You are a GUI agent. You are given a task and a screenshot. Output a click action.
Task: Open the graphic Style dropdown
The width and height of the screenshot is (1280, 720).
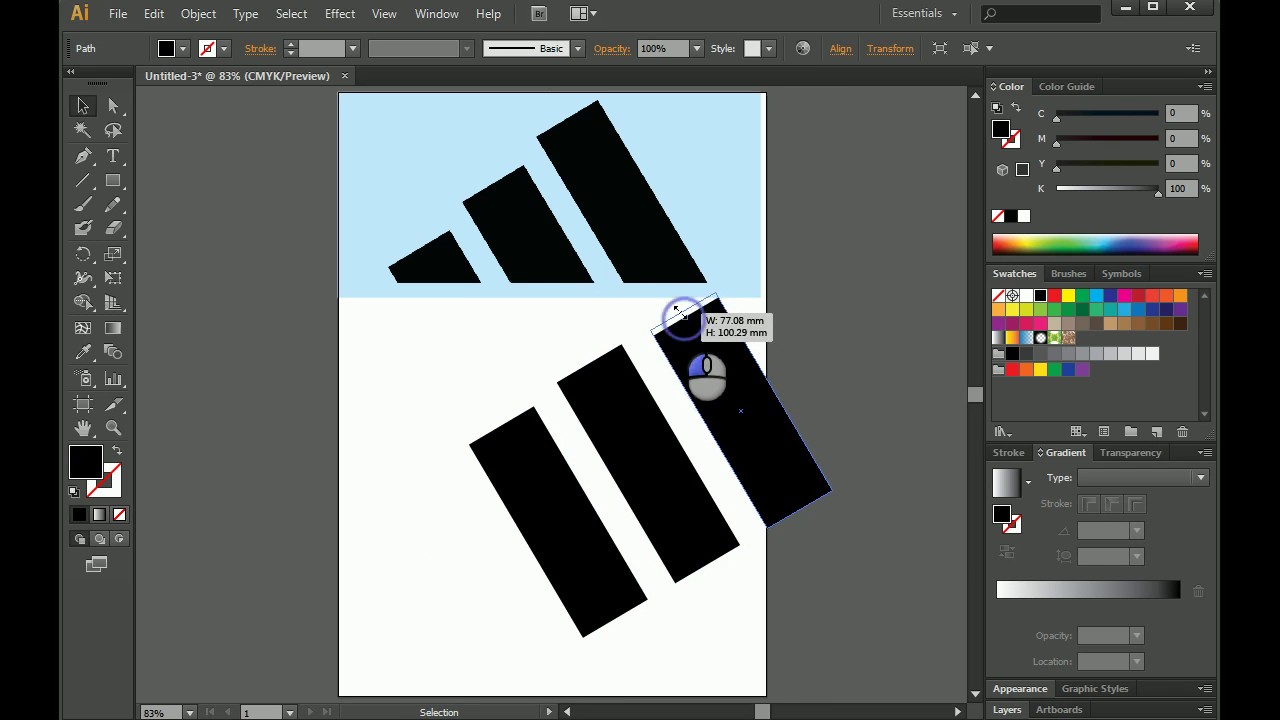pos(768,48)
